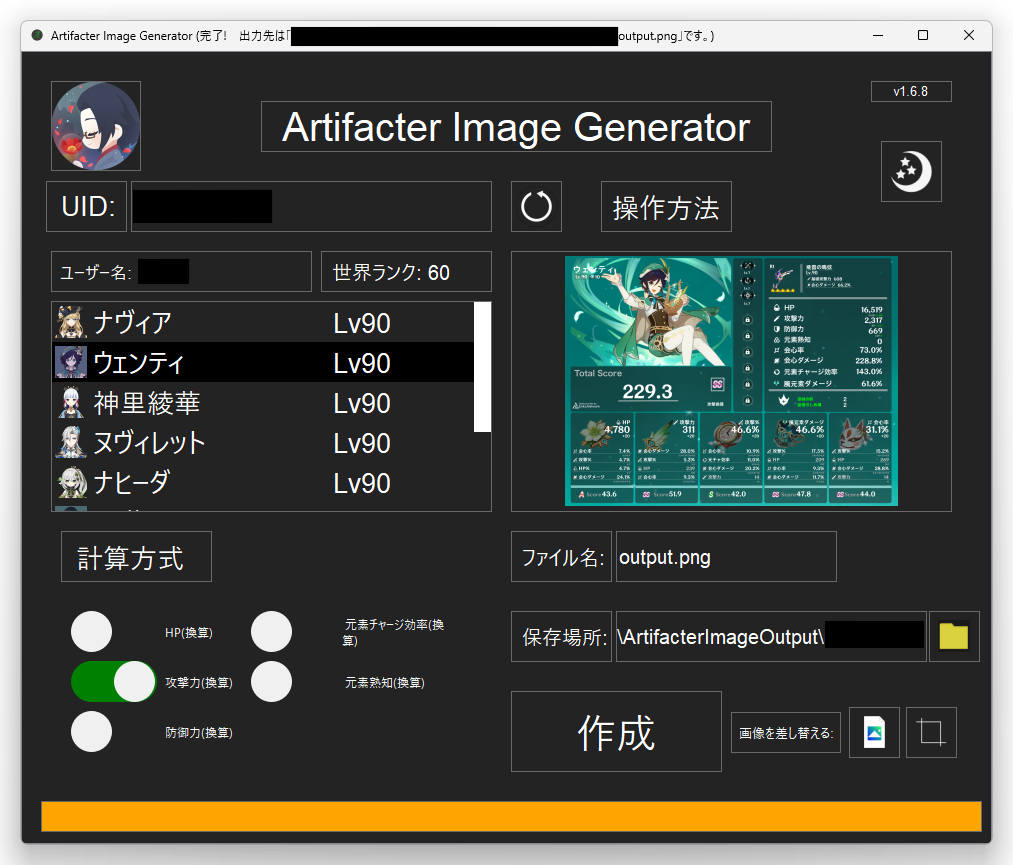Click the generated Venti build card preview

pyautogui.click(x=731, y=381)
